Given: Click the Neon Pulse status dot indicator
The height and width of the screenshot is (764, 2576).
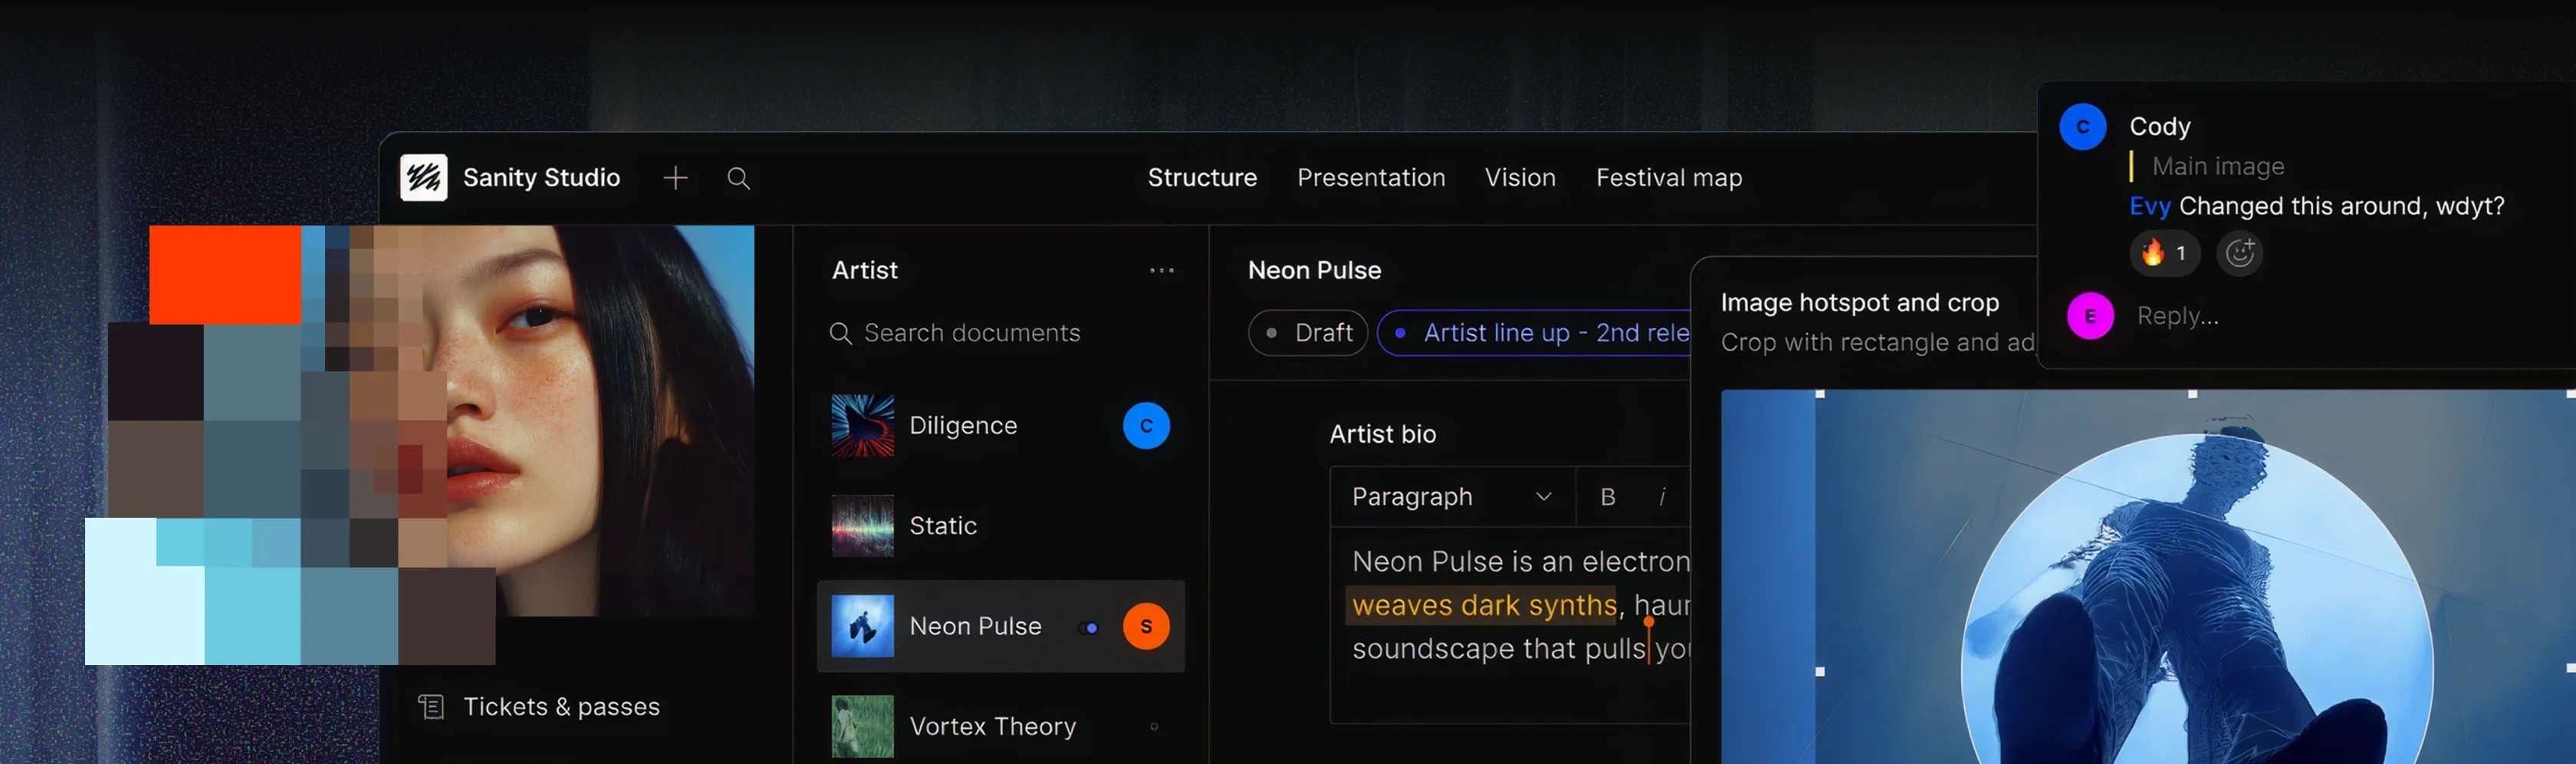Looking at the screenshot, I should coord(1089,628).
